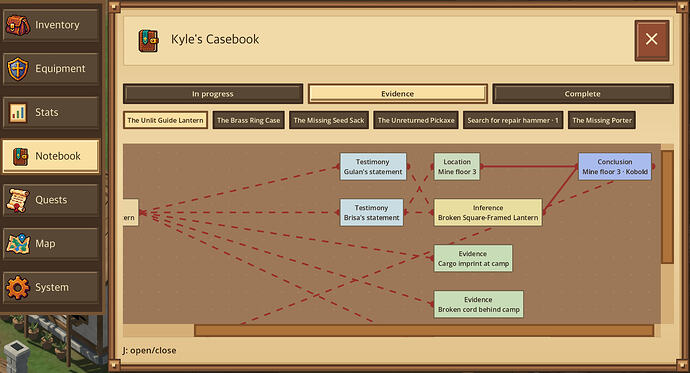690x373 pixels.
Task: Click the vertical scrollbar beside the board
Action: click(x=668, y=207)
